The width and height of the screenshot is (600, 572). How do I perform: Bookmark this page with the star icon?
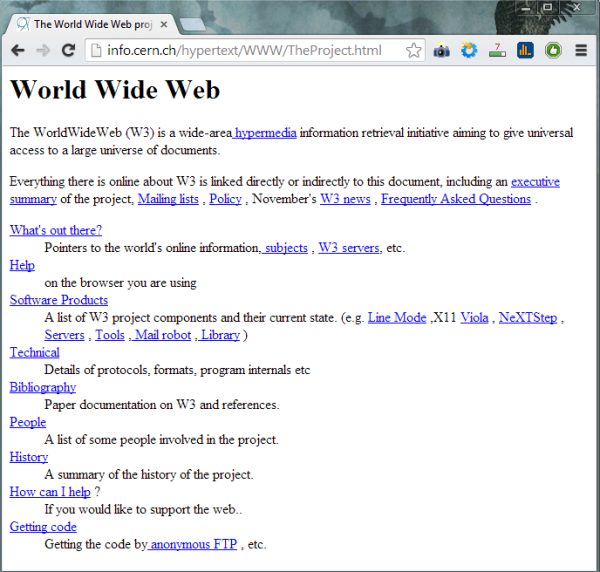click(414, 50)
